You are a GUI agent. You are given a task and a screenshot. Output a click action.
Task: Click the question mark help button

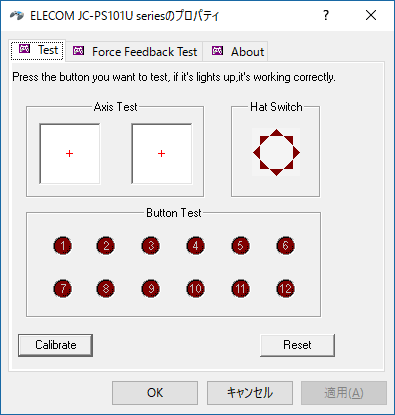326,15
